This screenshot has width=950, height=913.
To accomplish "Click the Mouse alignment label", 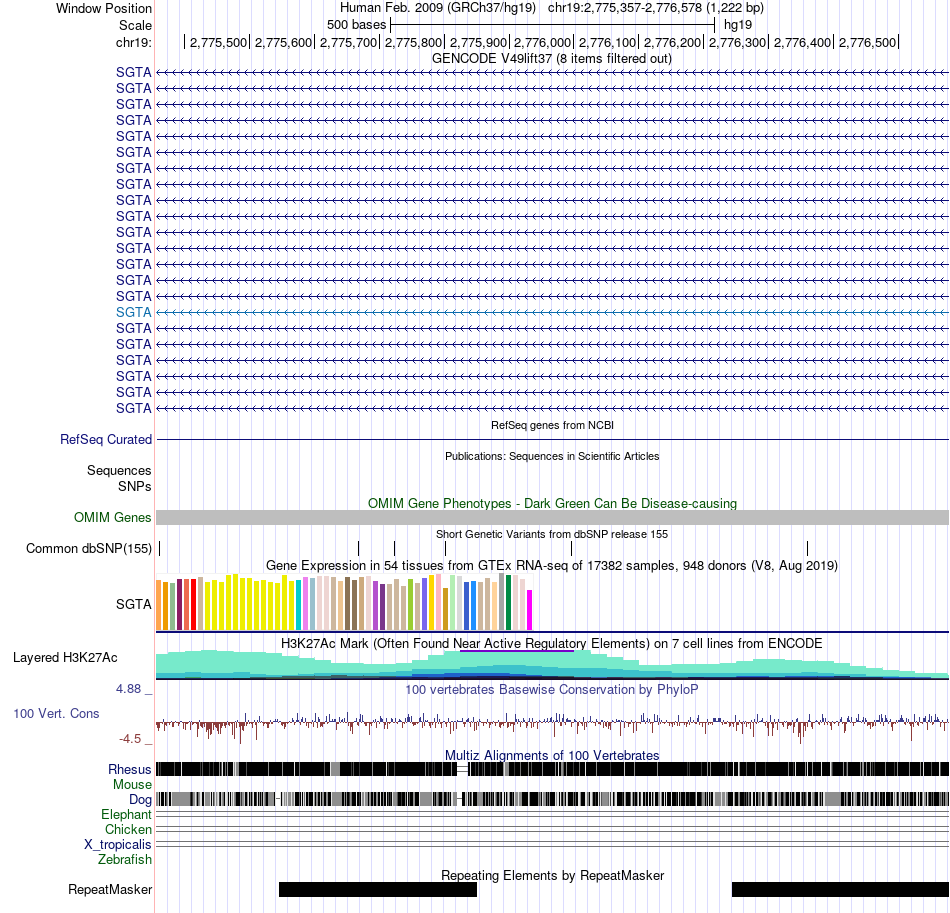I will point(132,785).
